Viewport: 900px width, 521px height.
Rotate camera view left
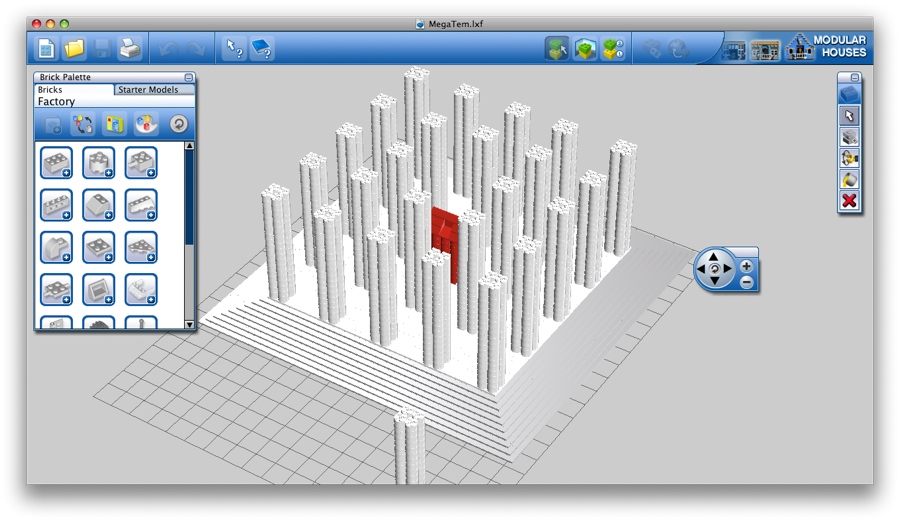tap(701, 268)
